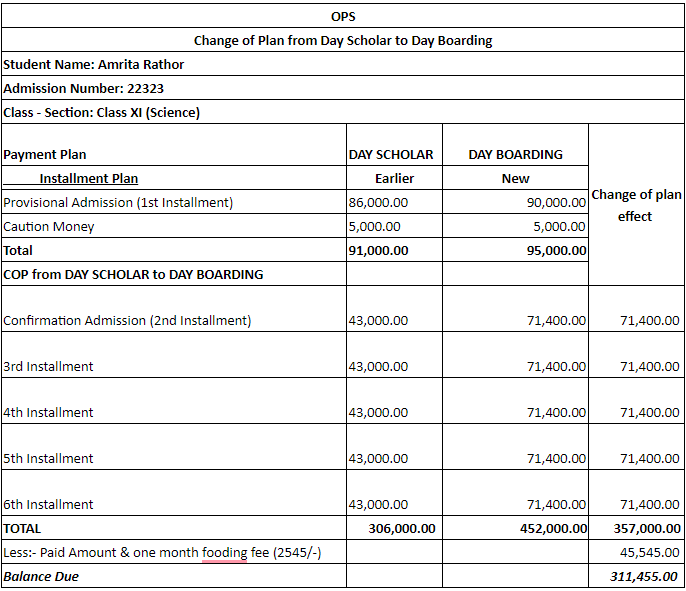Click the Change of plan effect cell

pos(636,205)
